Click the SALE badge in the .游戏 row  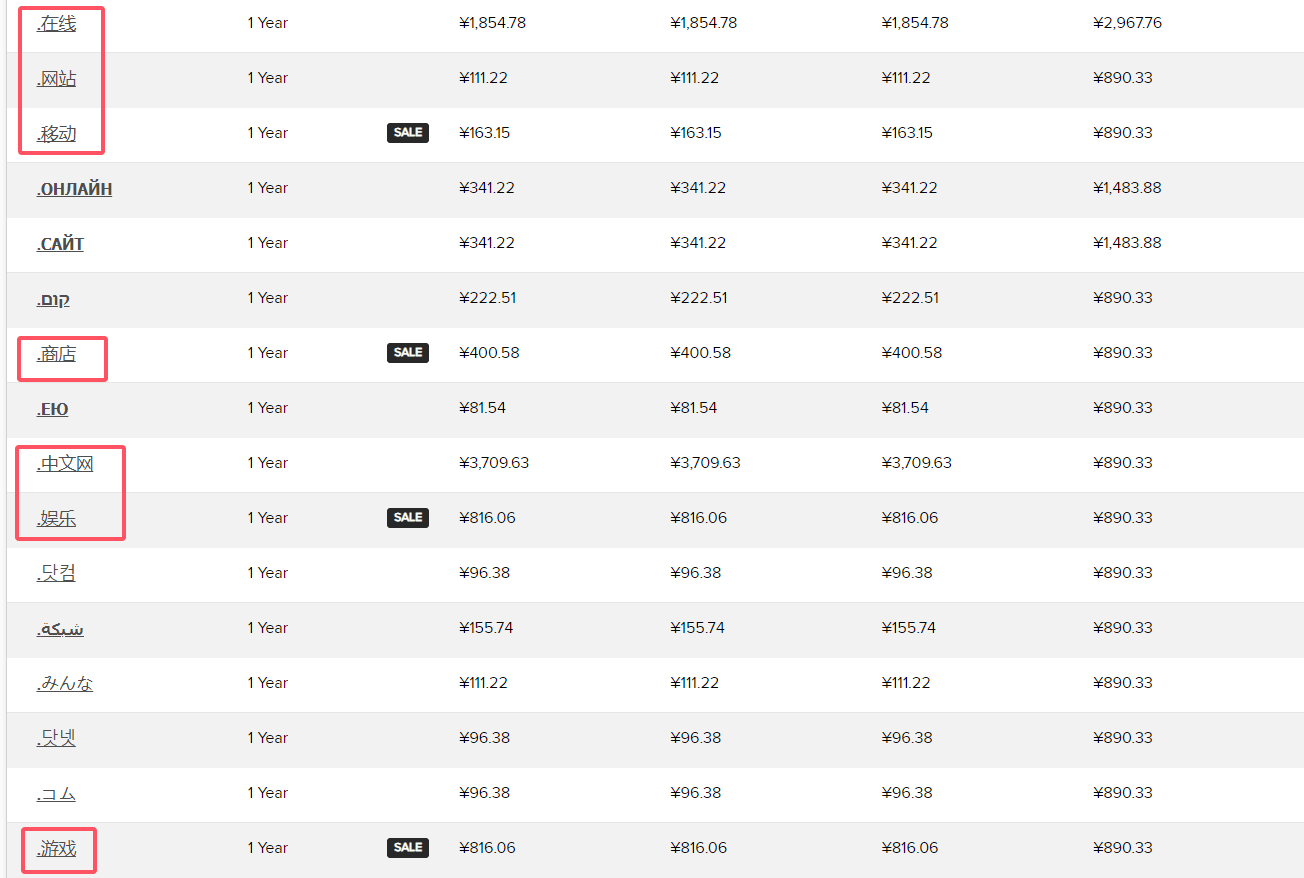tap(408, 848)
